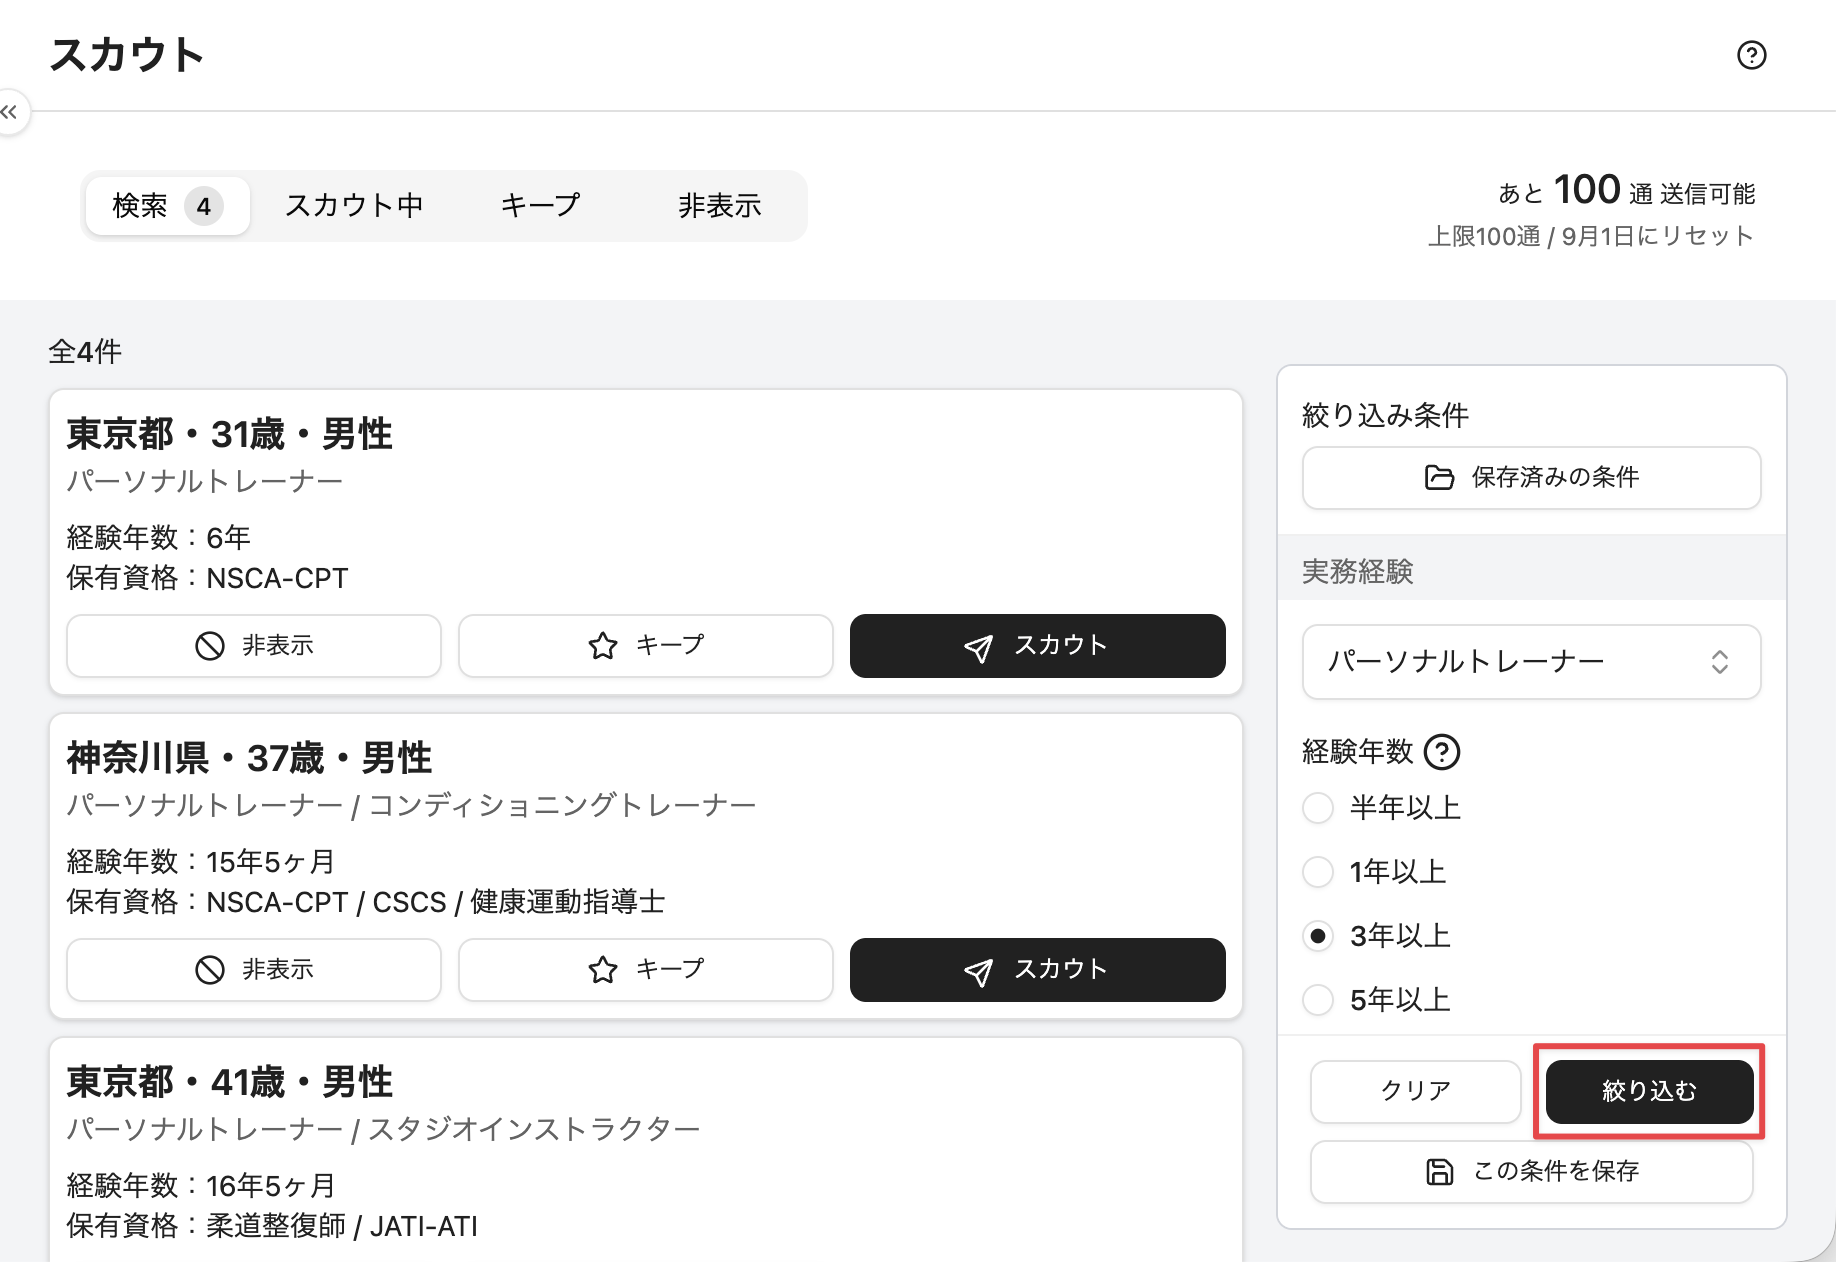The image size is (1836, 1262).
Task: Click 全4件 result count text
Action: [x=85, y=352]
